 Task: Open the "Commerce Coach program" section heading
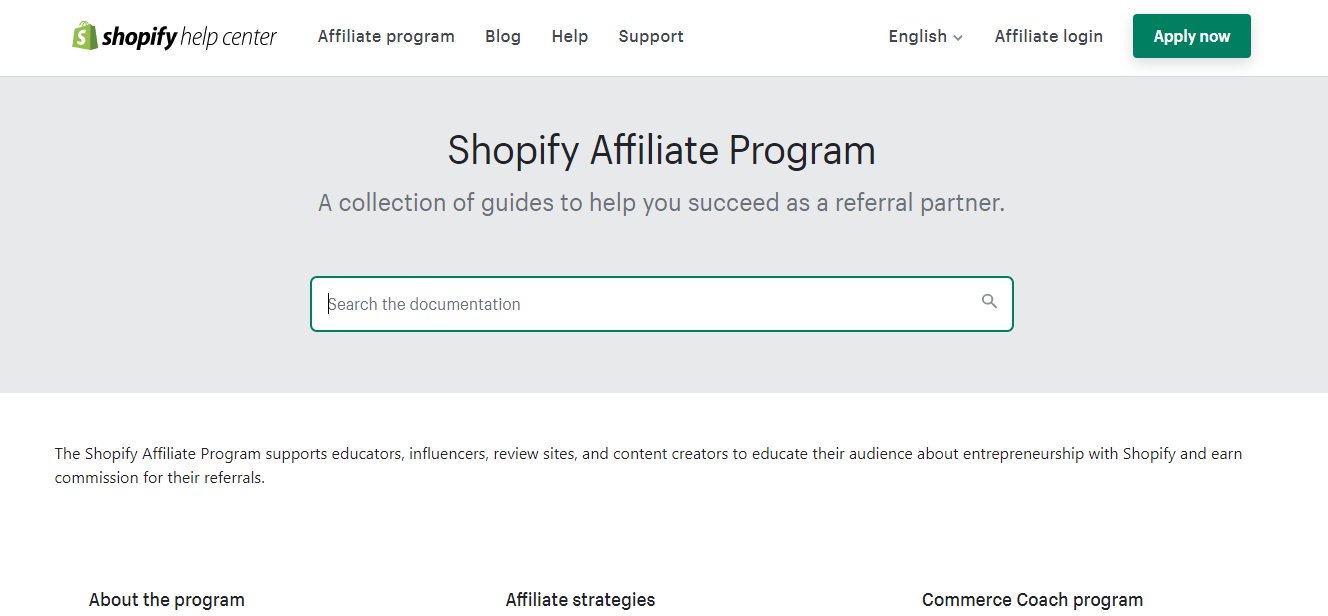[1032, 600]
